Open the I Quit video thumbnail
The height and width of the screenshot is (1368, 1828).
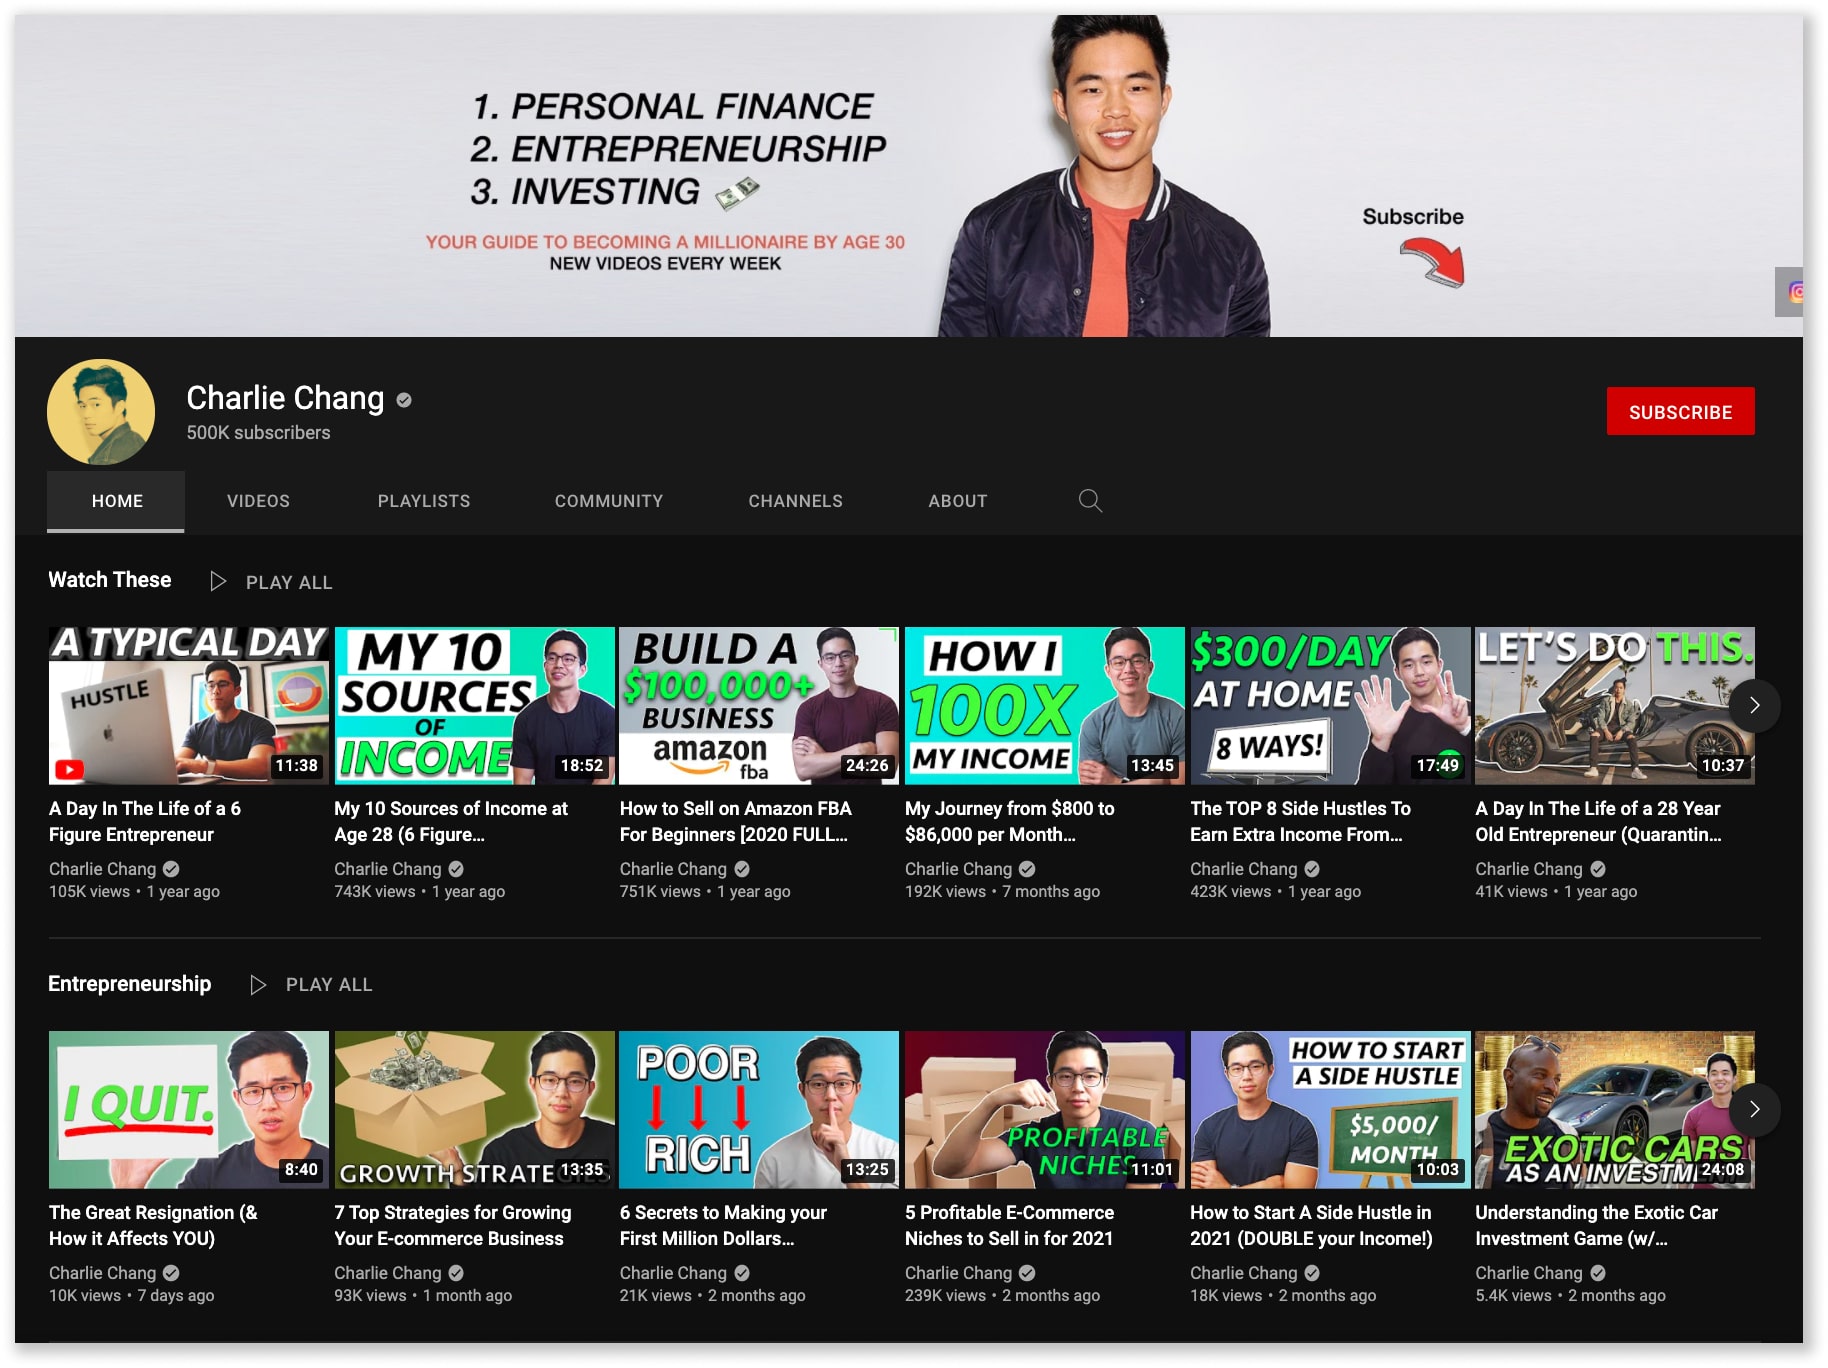(x=188, y=1110)
